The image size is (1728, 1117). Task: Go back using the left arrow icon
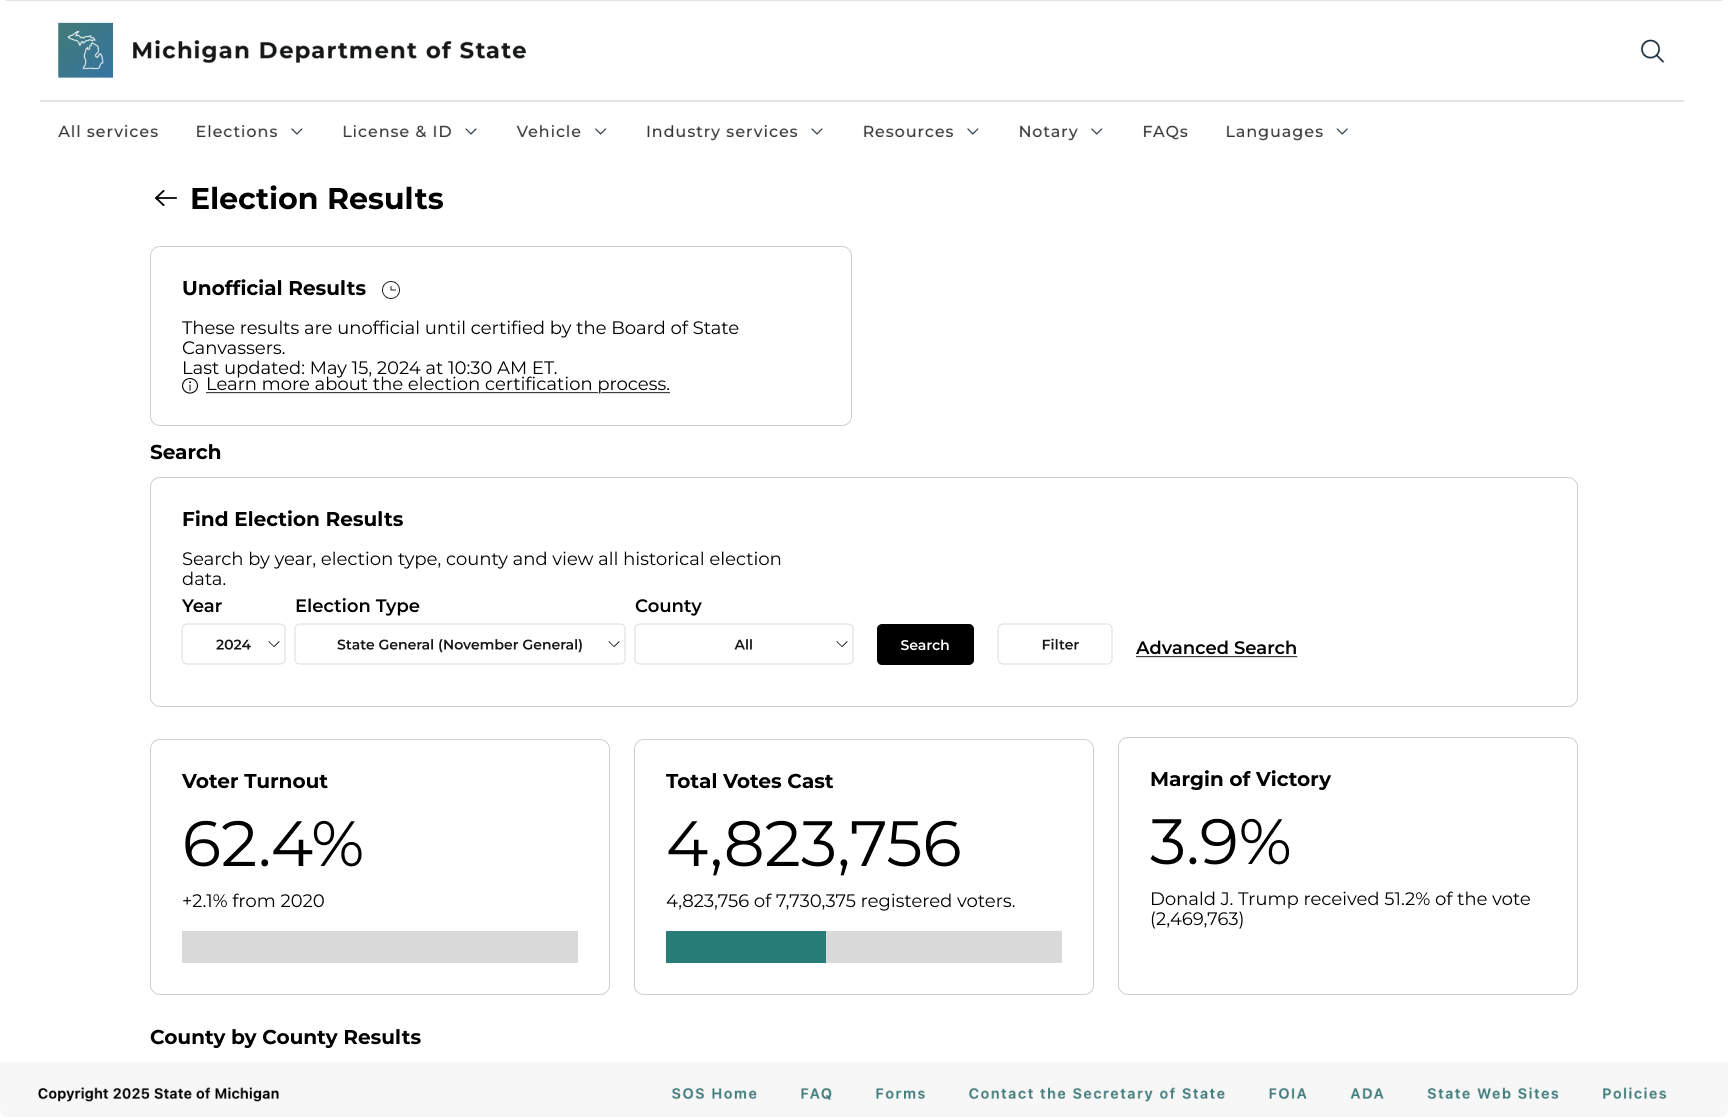click(x=166, y=198)
